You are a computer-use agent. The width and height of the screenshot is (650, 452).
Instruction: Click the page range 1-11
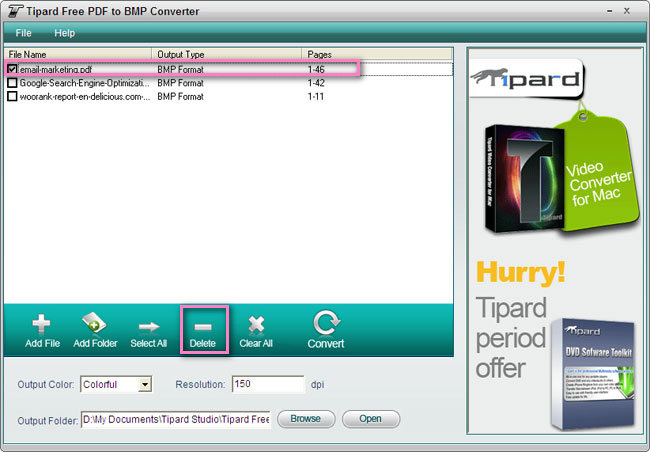coord(315,97)
